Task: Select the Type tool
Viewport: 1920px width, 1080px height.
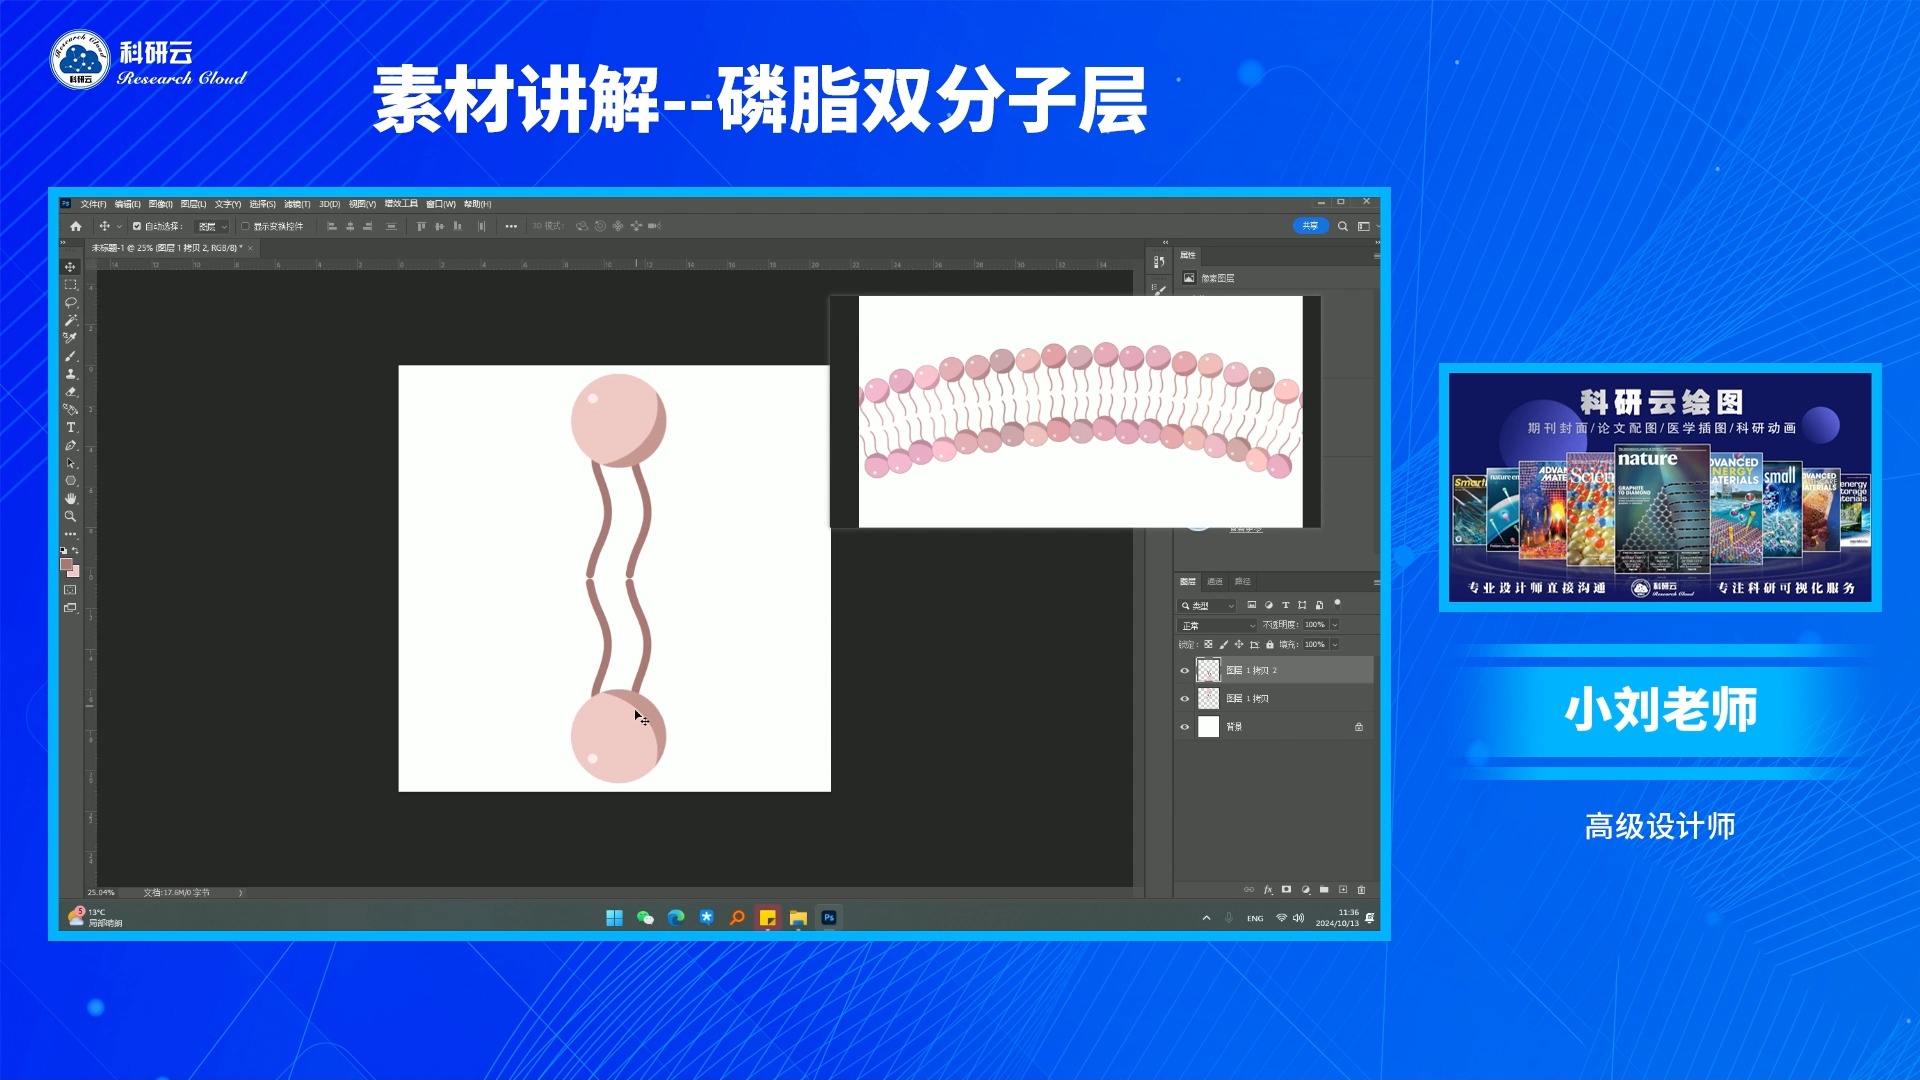Action: pyautogui.click(x=70, y=427)
